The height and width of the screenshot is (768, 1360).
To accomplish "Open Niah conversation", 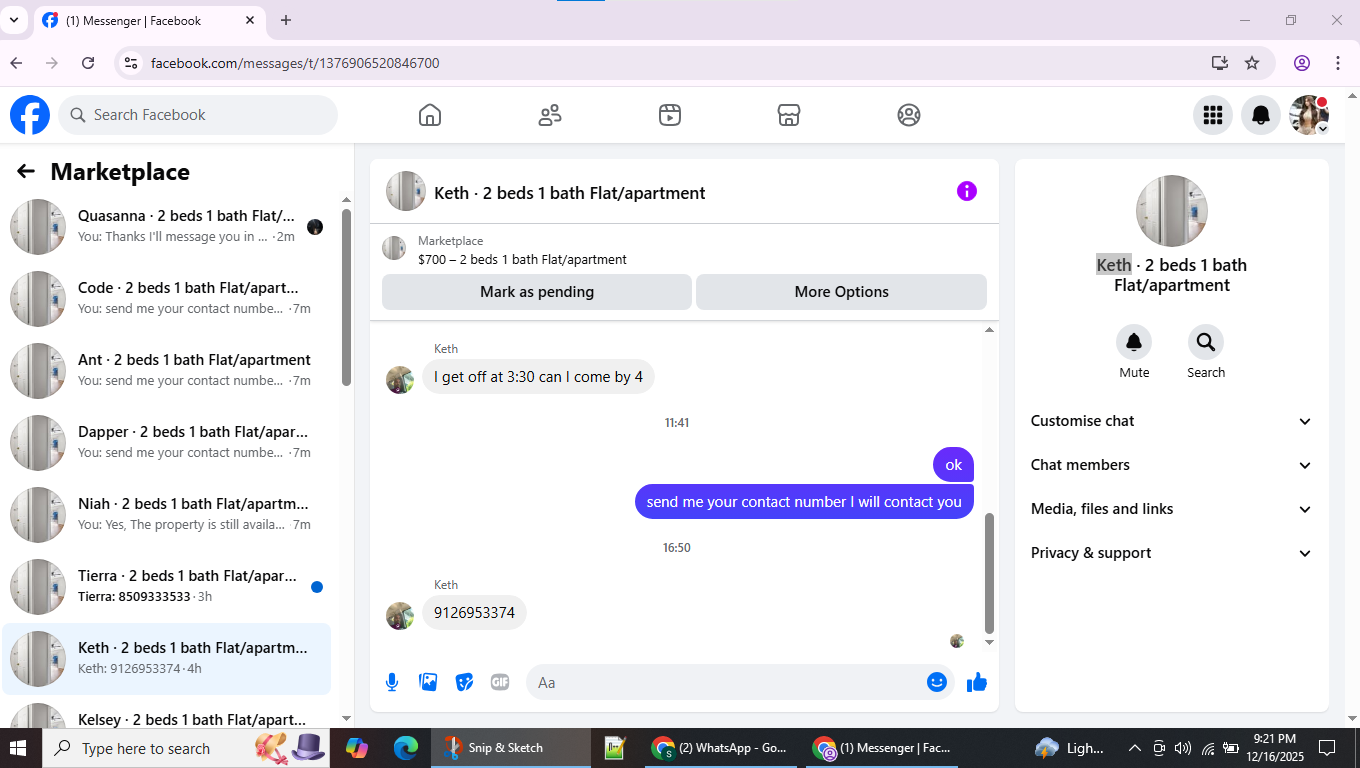I will tap(167, 515).
